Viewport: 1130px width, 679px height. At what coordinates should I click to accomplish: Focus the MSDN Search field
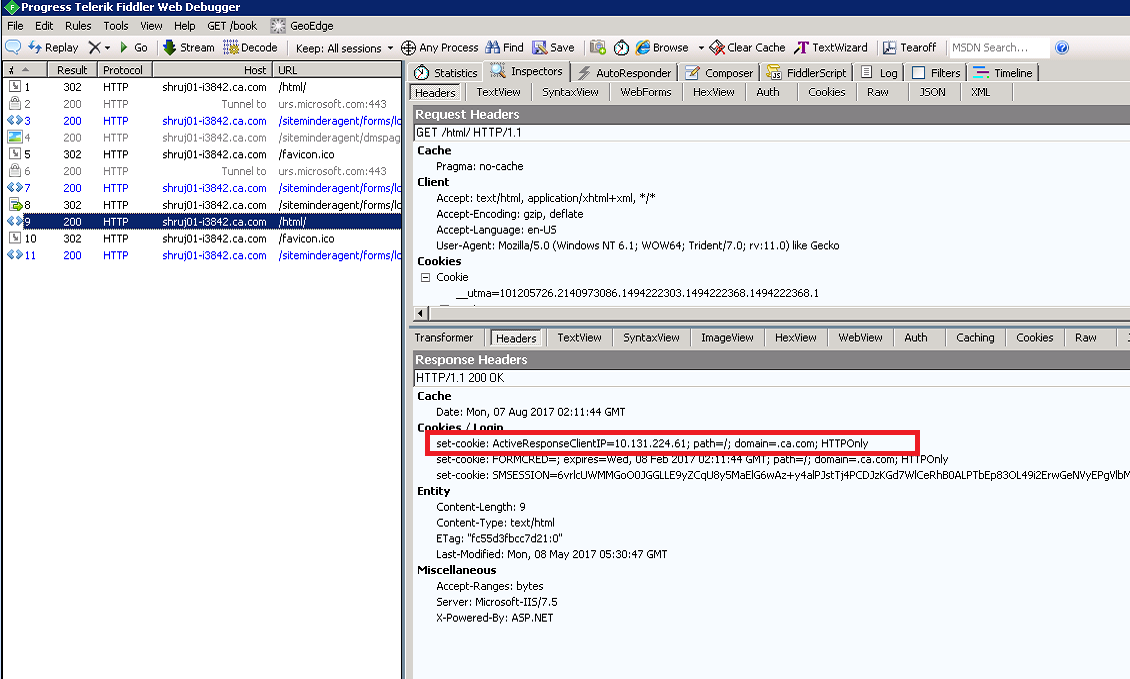coord(997,48)
